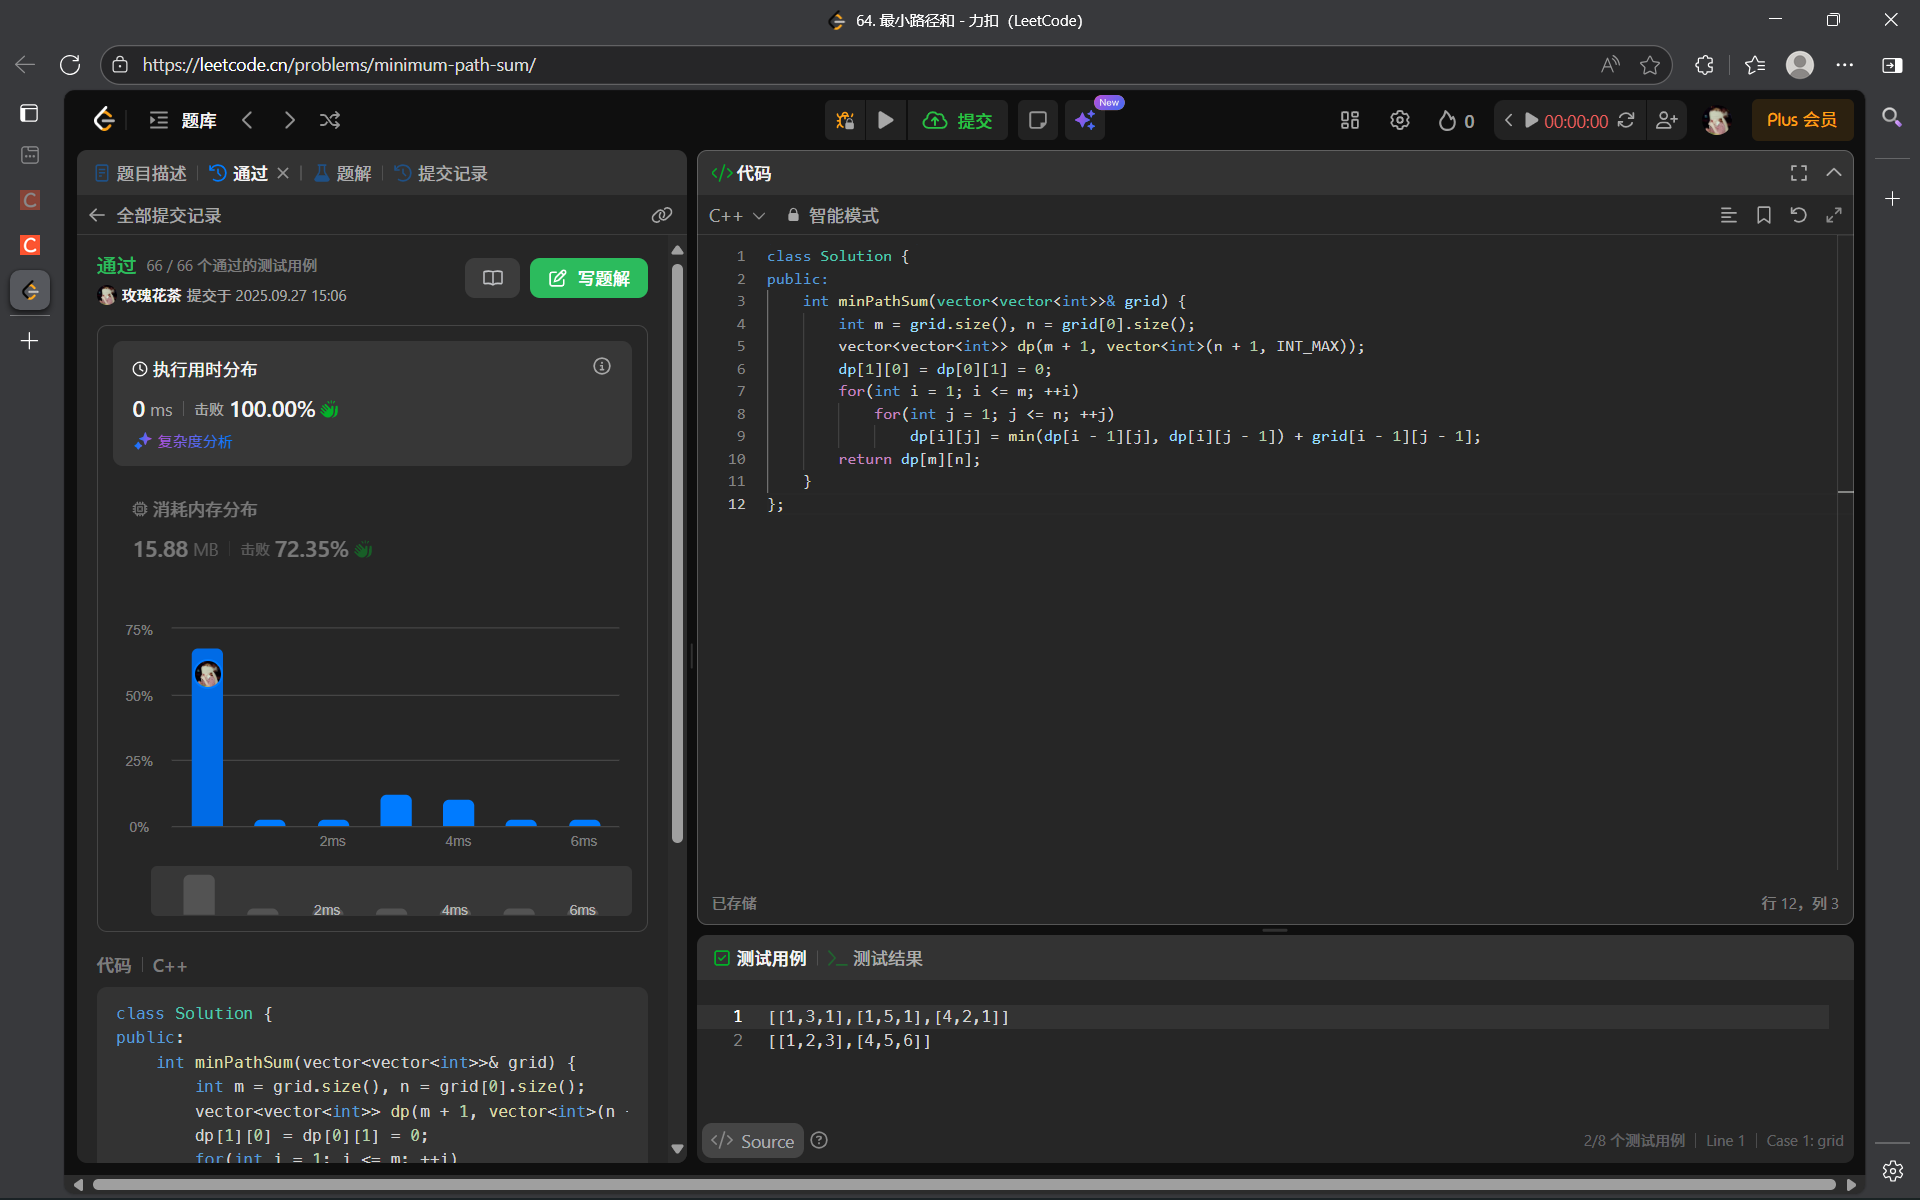Toggle fullscreen for the code panel
The height and width of the screenshot is (1200, 1920).
coord(1798,173)
